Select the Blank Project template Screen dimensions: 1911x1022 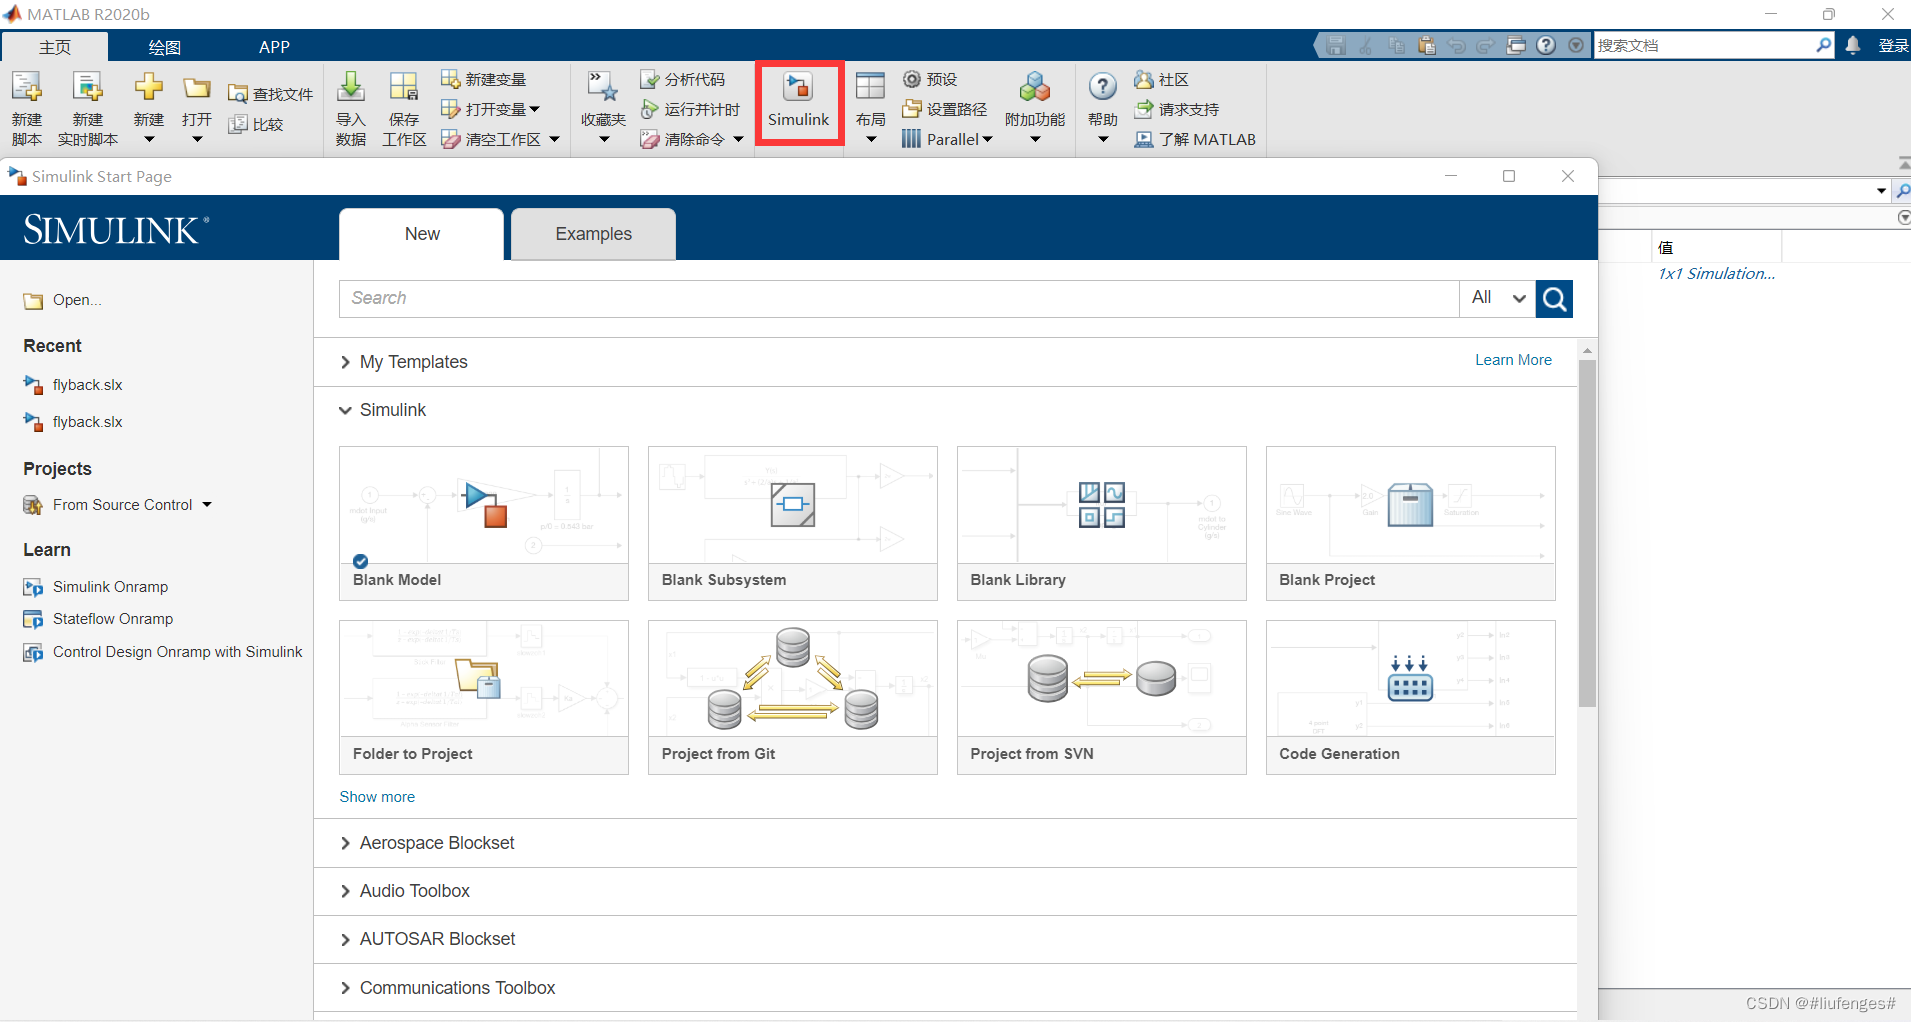1411,523
